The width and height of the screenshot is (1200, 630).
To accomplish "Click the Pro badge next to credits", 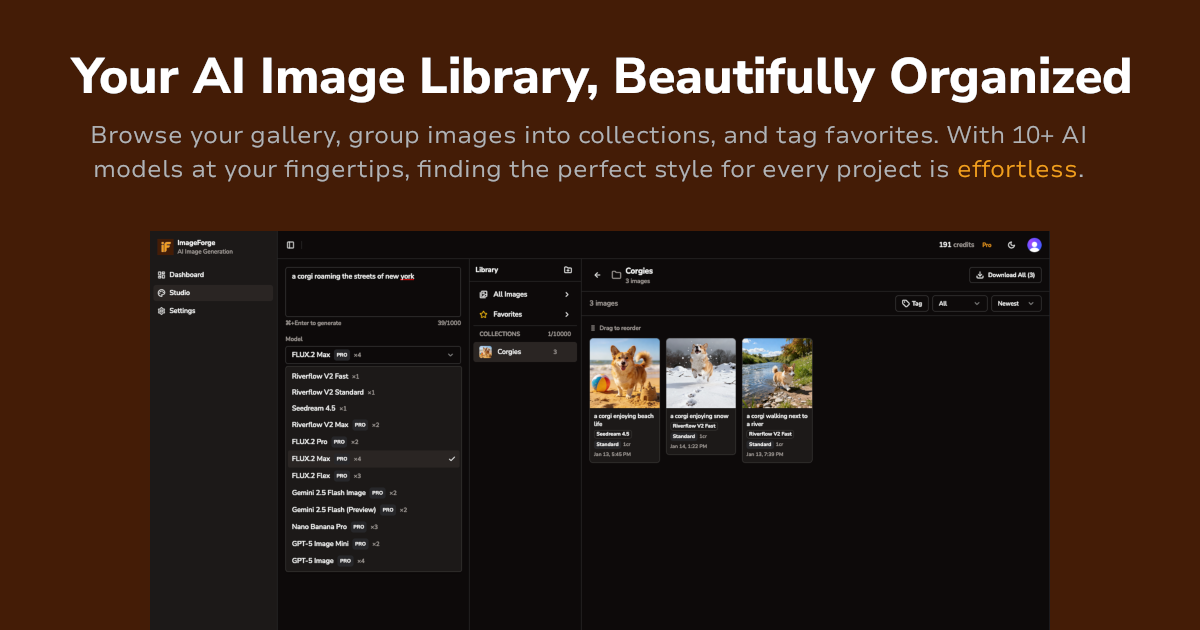I will 986,244.
